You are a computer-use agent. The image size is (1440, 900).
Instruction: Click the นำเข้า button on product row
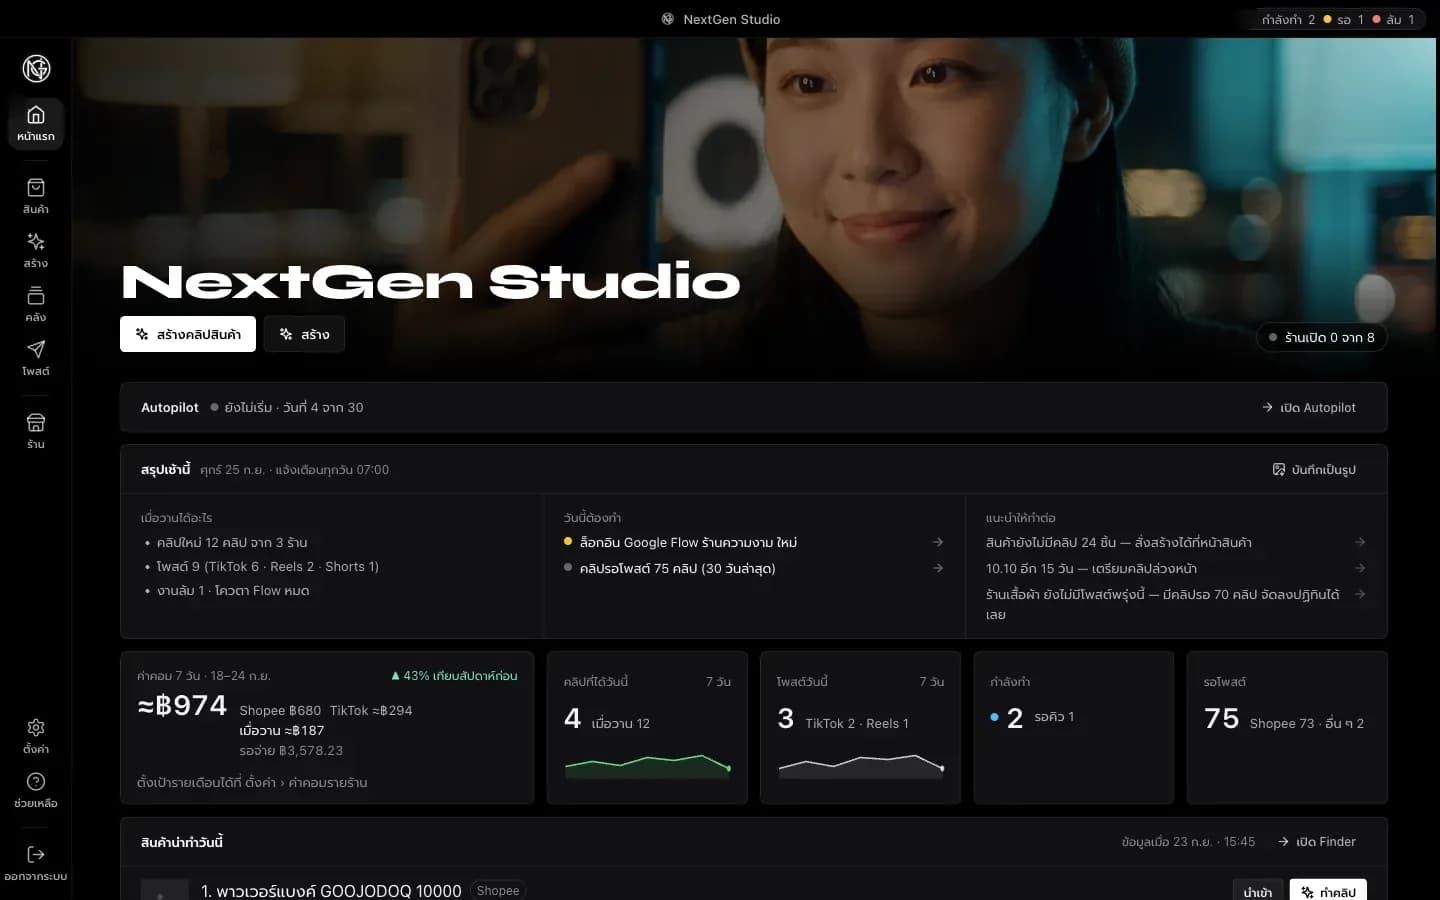(x=1258, y=892)
